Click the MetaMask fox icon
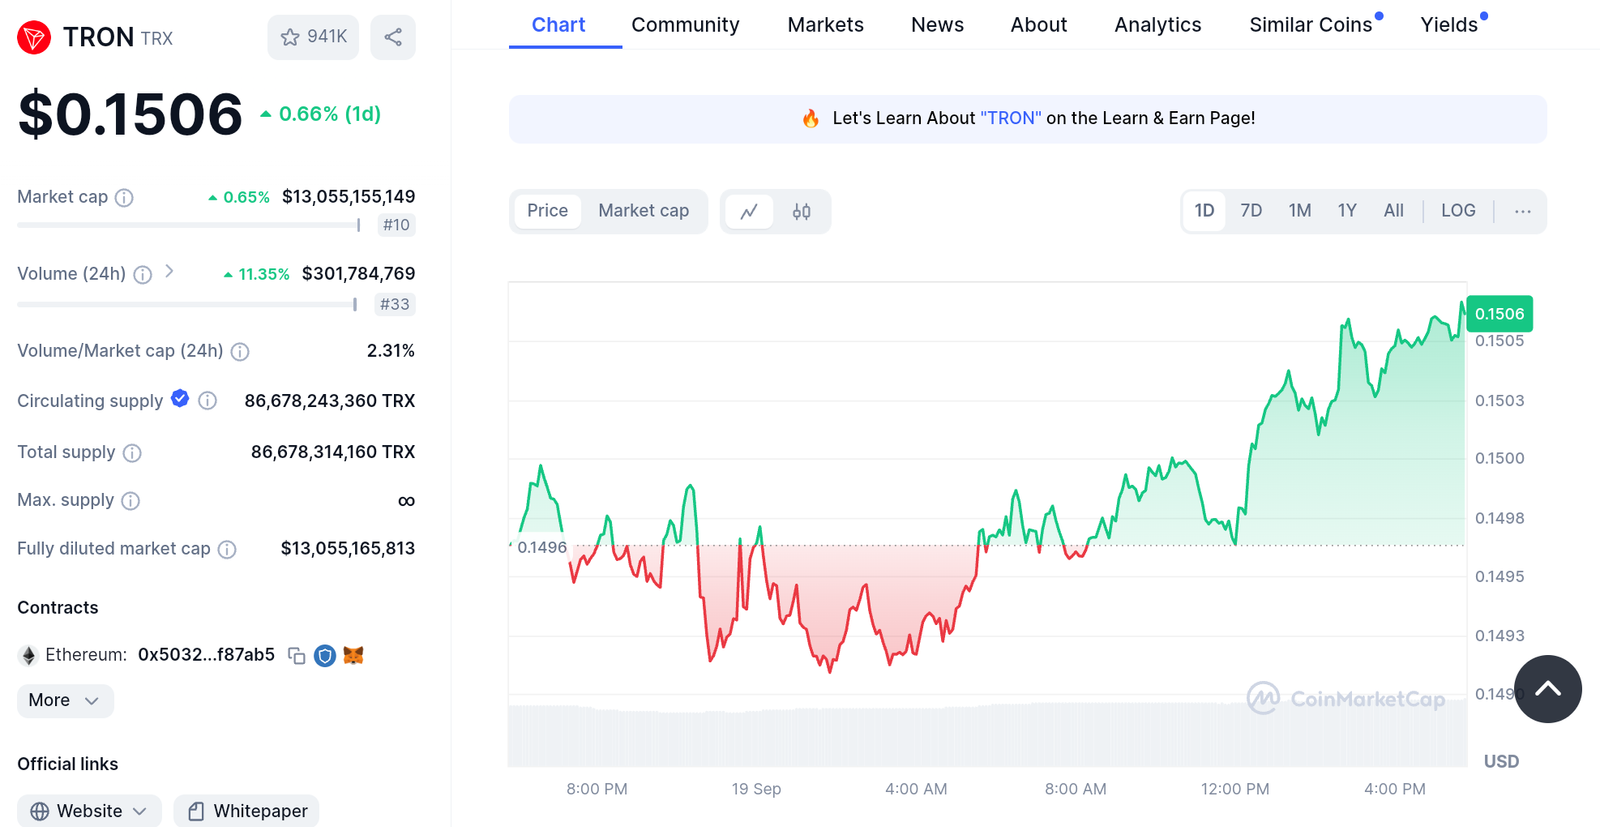Screen dimensions: 1600x827 (353, 656)
